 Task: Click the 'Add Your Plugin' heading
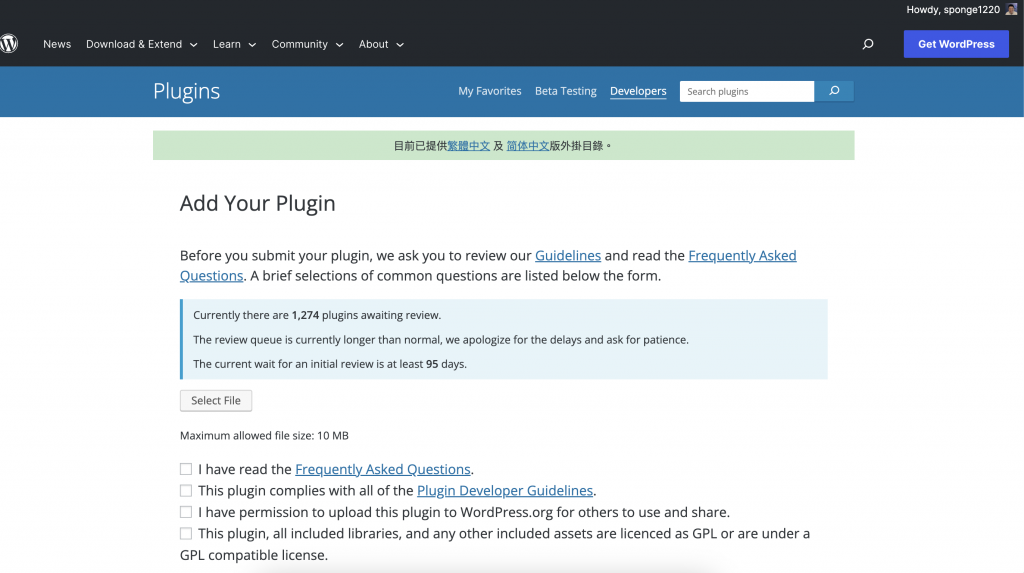click(x=257, y=203)
